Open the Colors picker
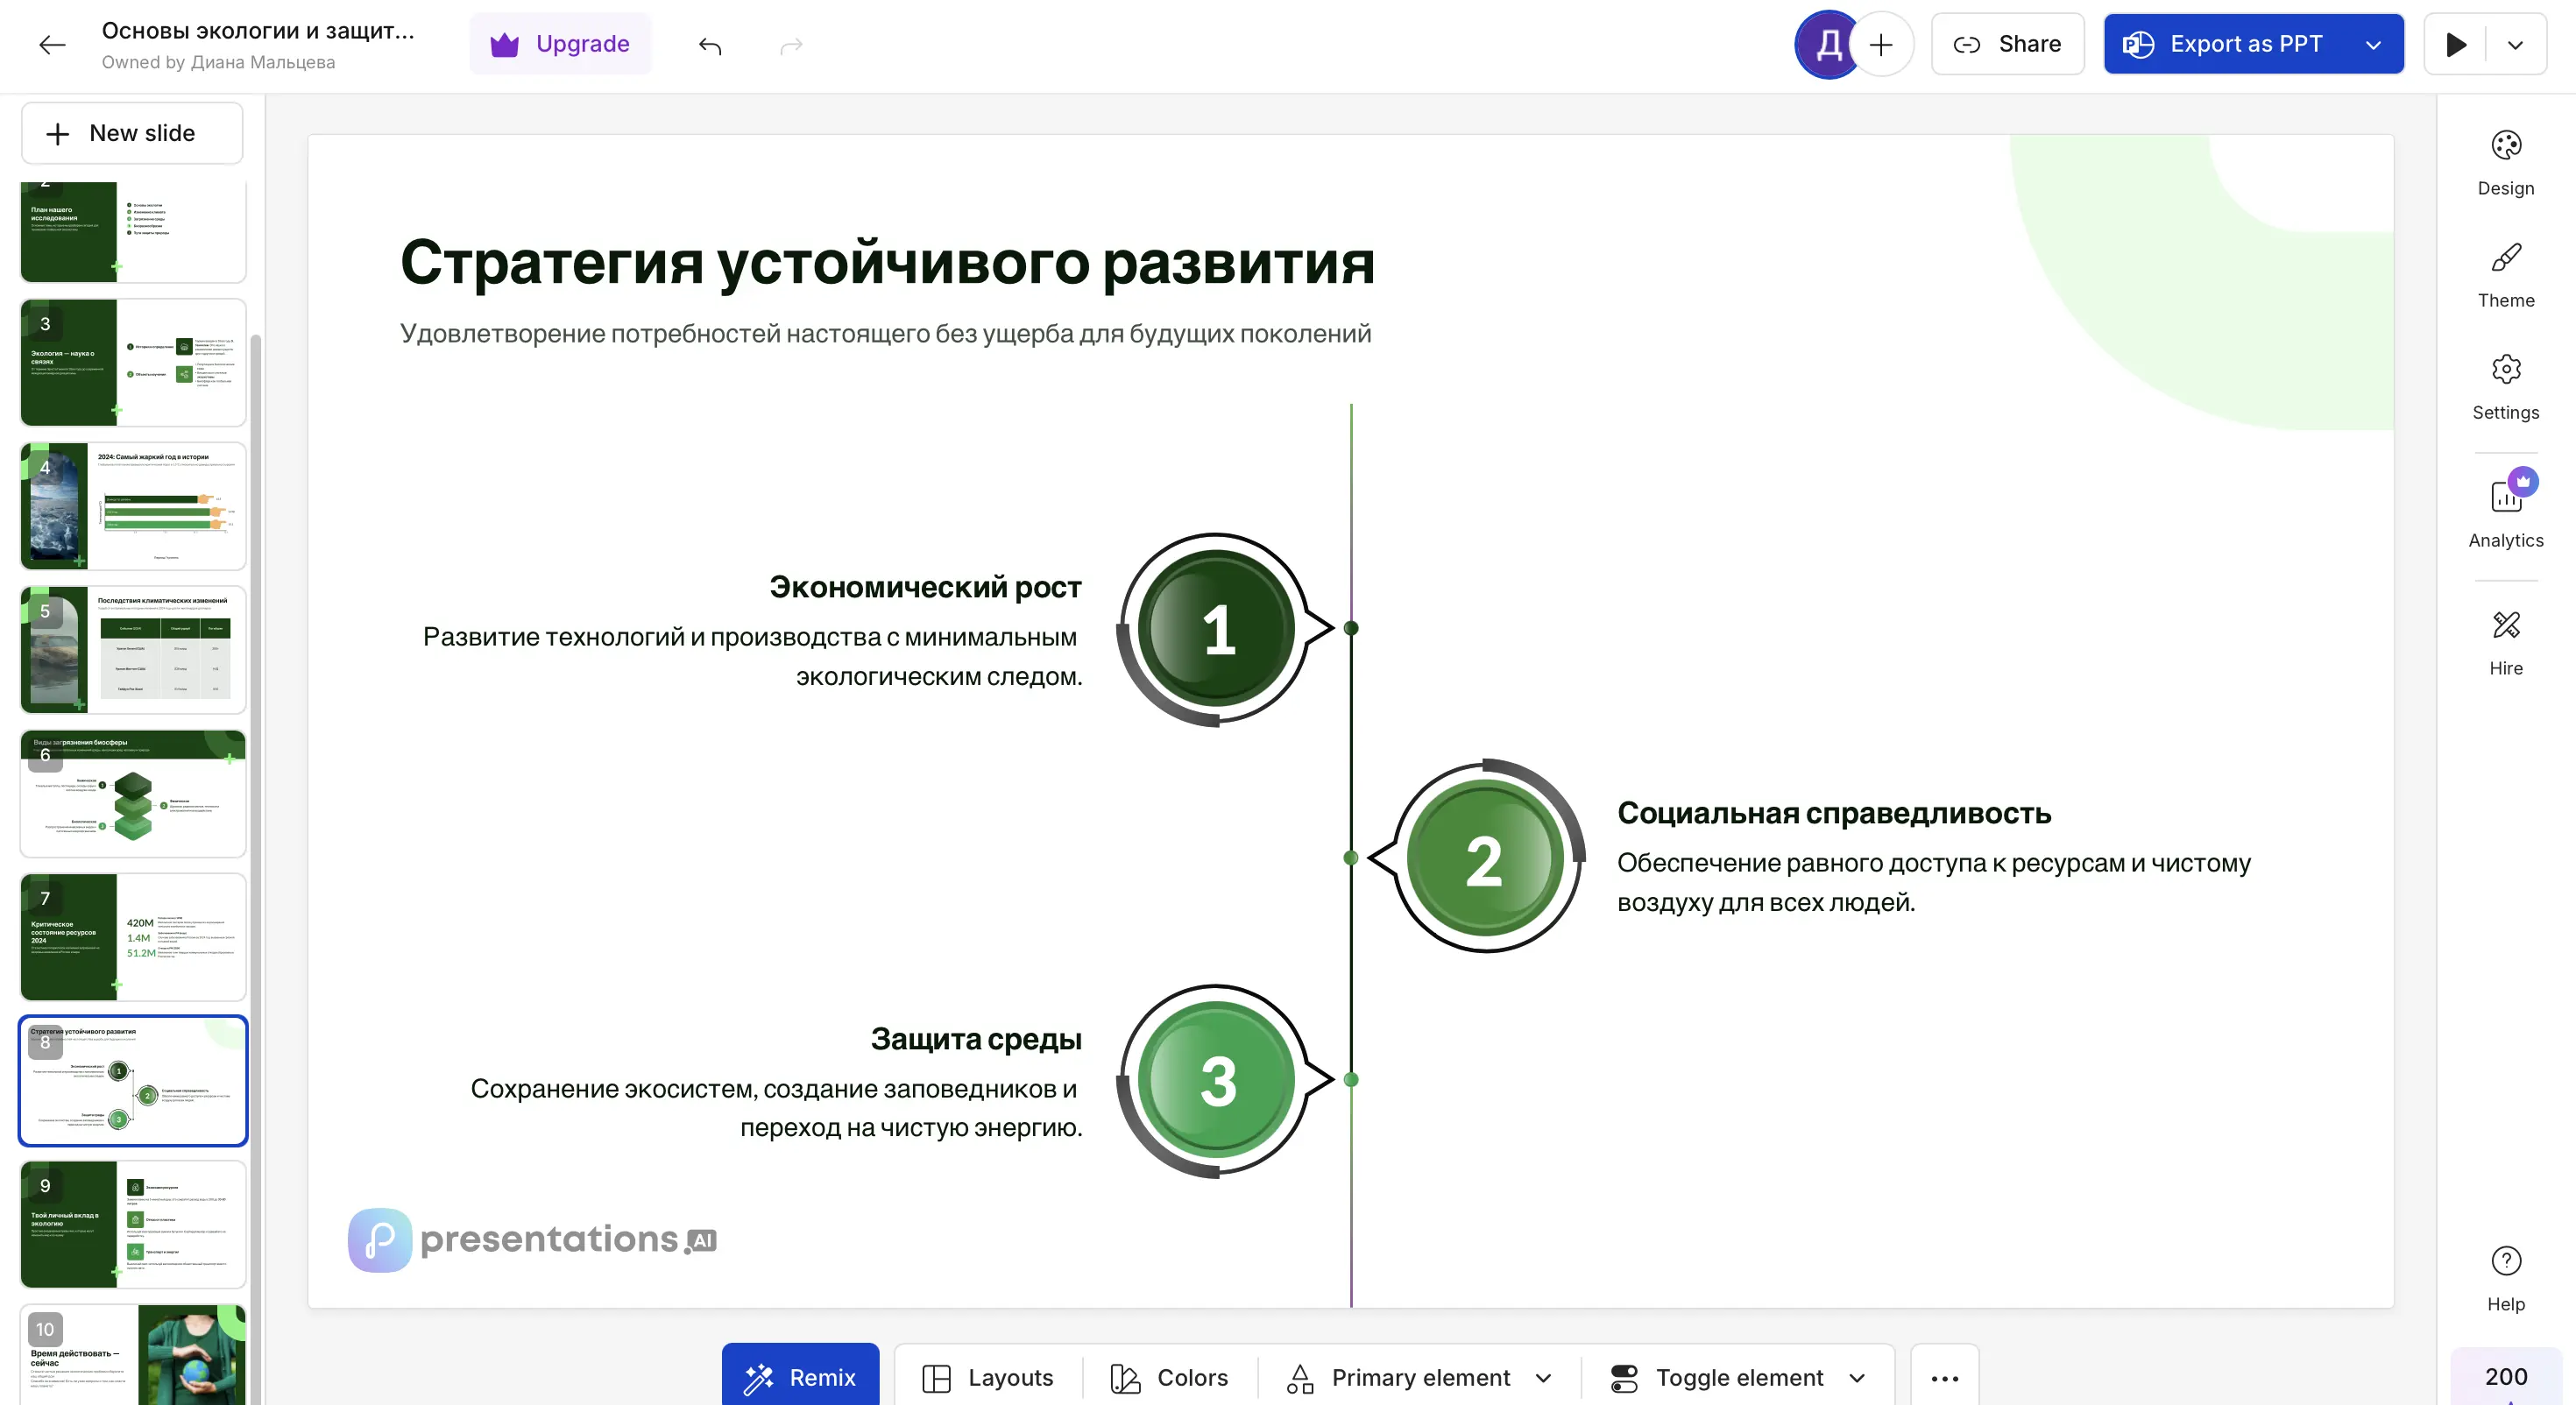Screen dimensions: 2576x1405 click(1169, 1377)
